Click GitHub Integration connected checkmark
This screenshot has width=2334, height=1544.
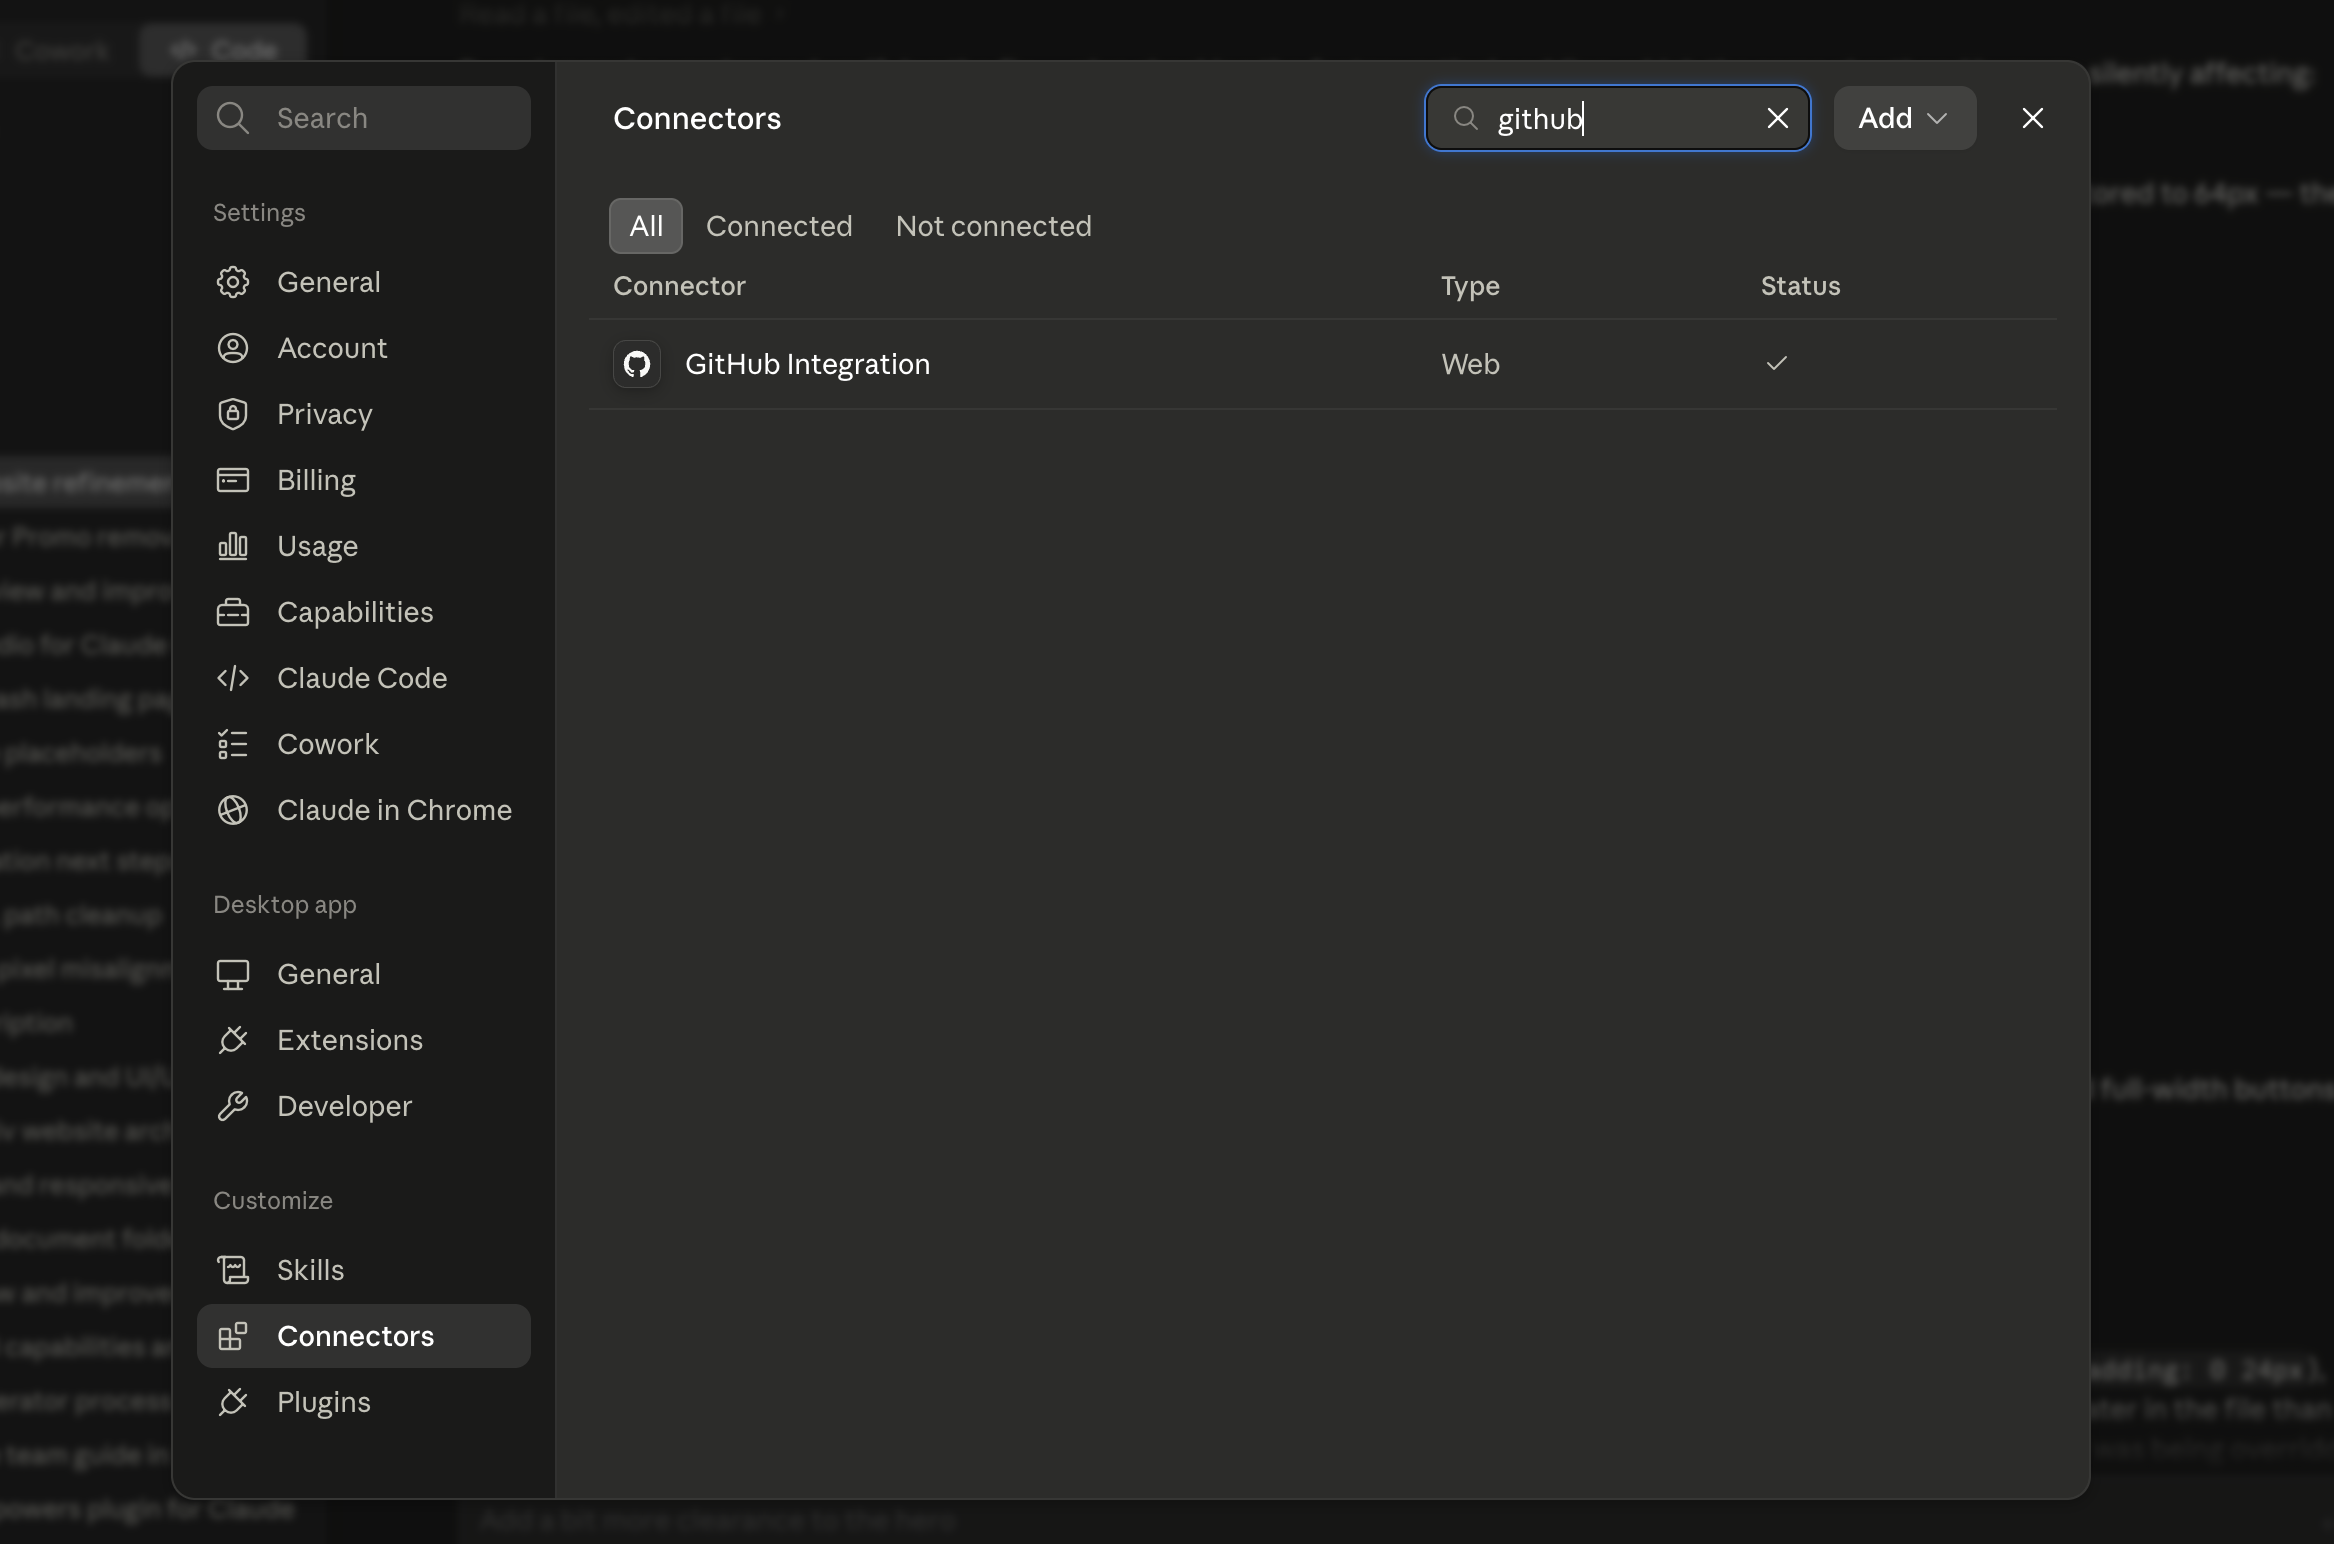pyautogui.click(x=1776, y=363)
